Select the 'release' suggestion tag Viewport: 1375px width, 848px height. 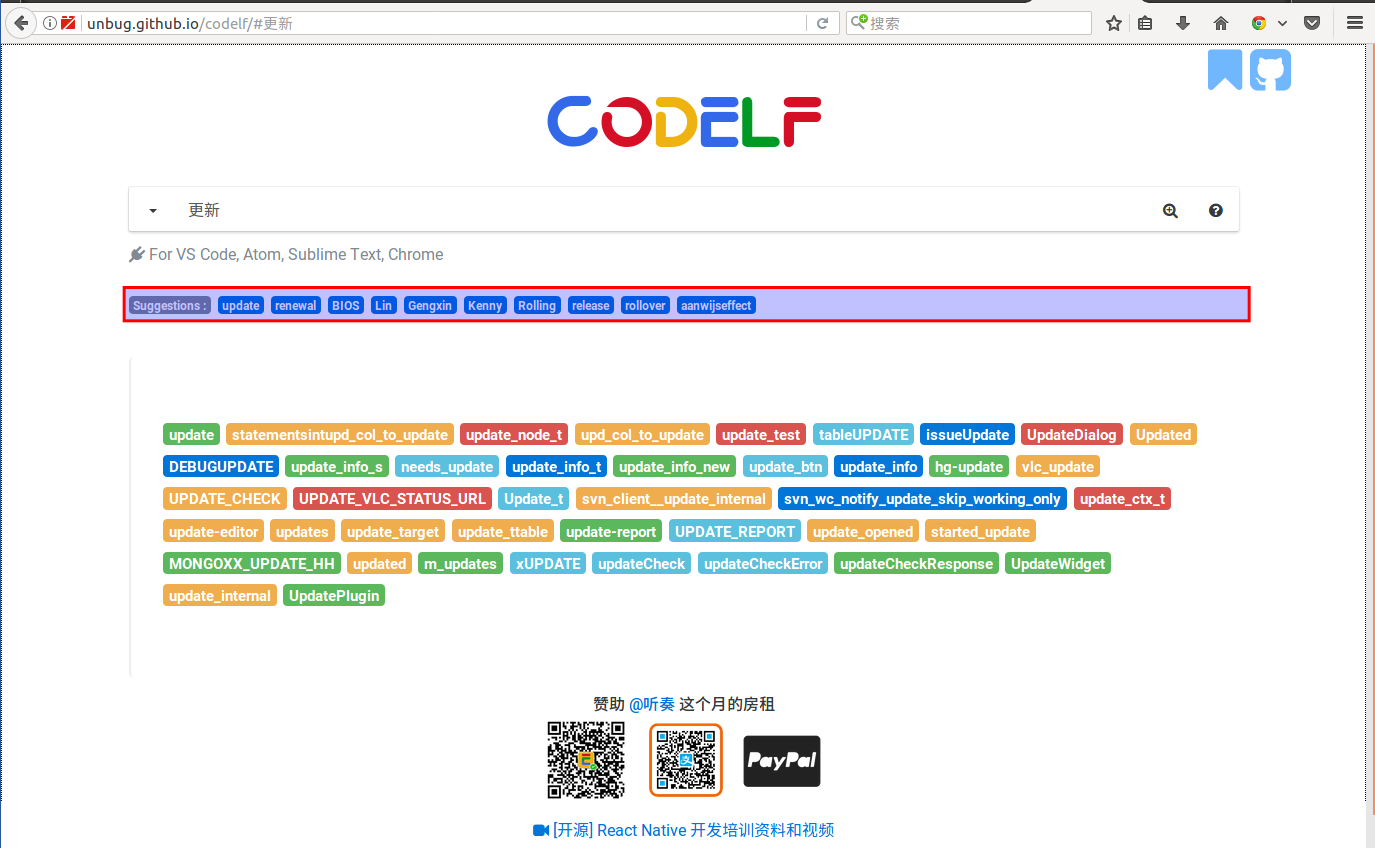pyautogui.click(x=591, y=305)
